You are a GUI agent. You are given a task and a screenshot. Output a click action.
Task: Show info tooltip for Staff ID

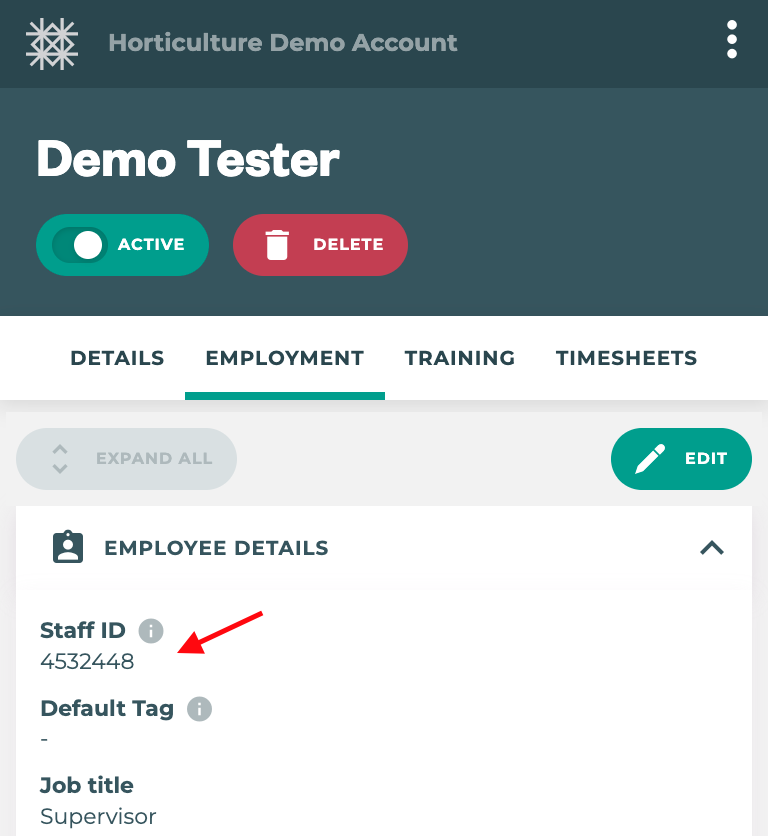150,631
